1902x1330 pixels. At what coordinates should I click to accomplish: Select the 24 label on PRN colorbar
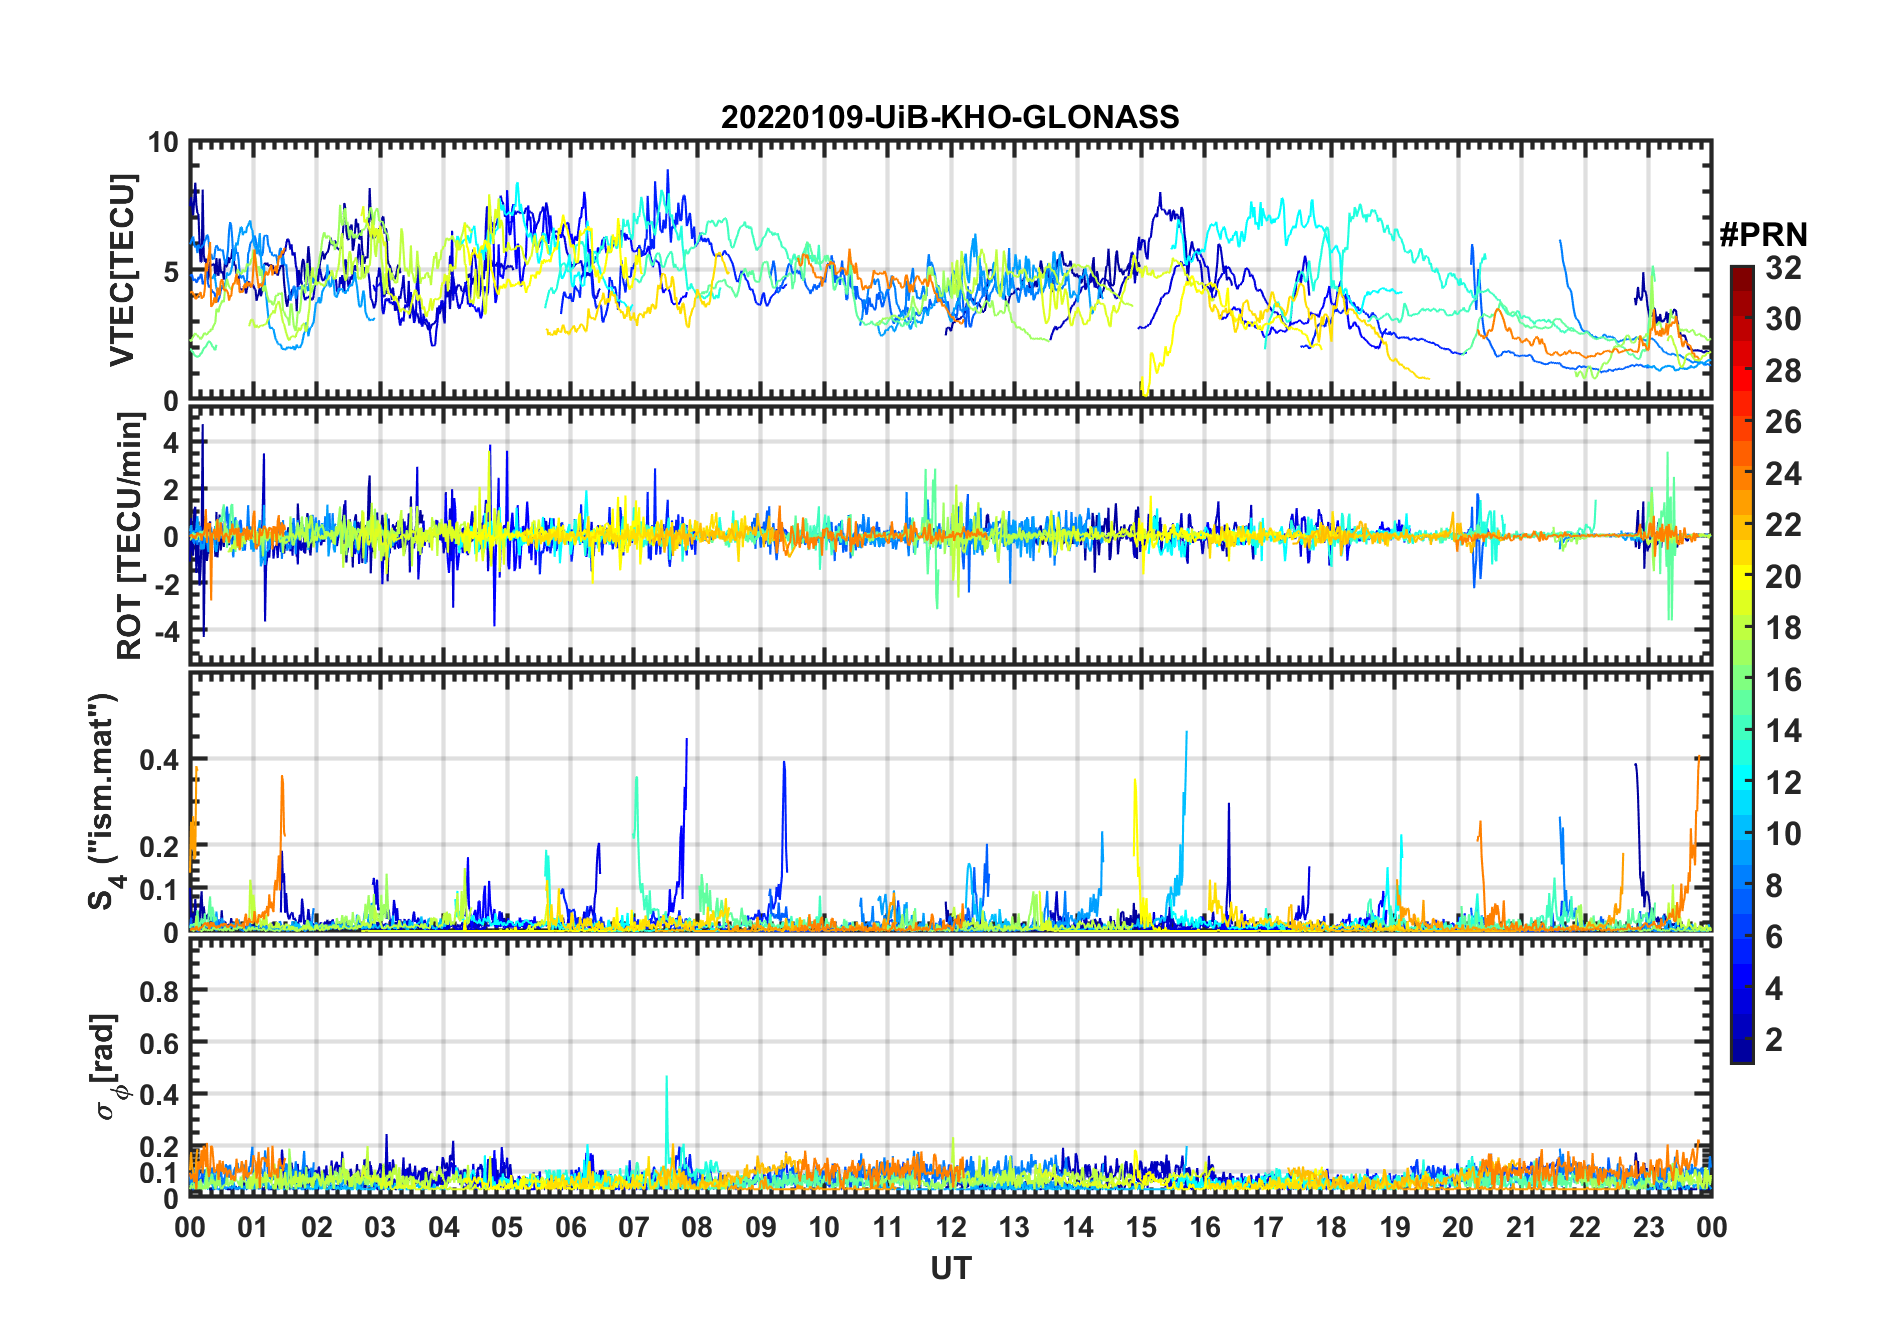pos(1783,474)
